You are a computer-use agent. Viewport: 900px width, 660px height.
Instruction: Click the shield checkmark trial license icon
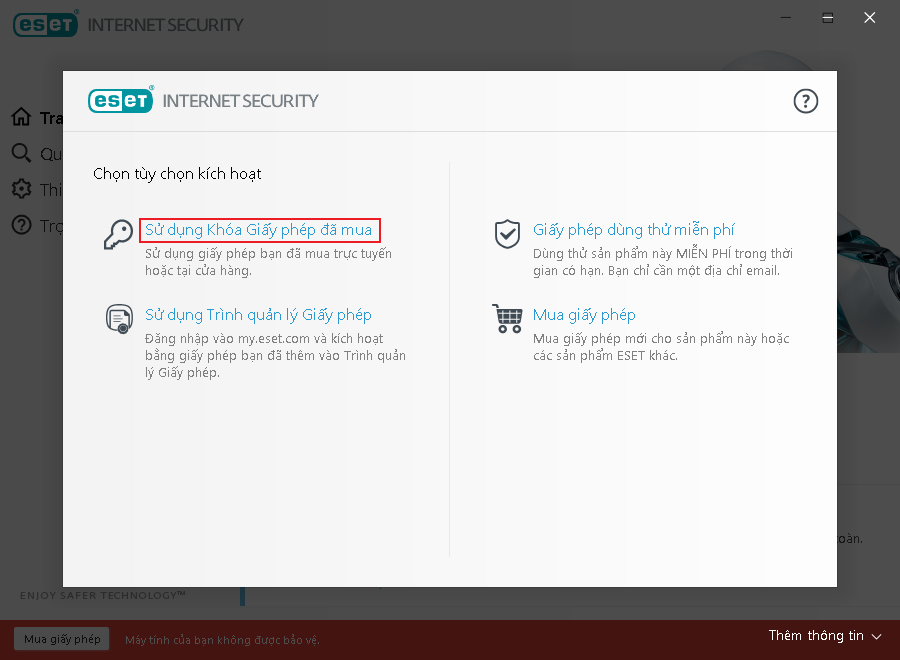(x=507, y=234)
